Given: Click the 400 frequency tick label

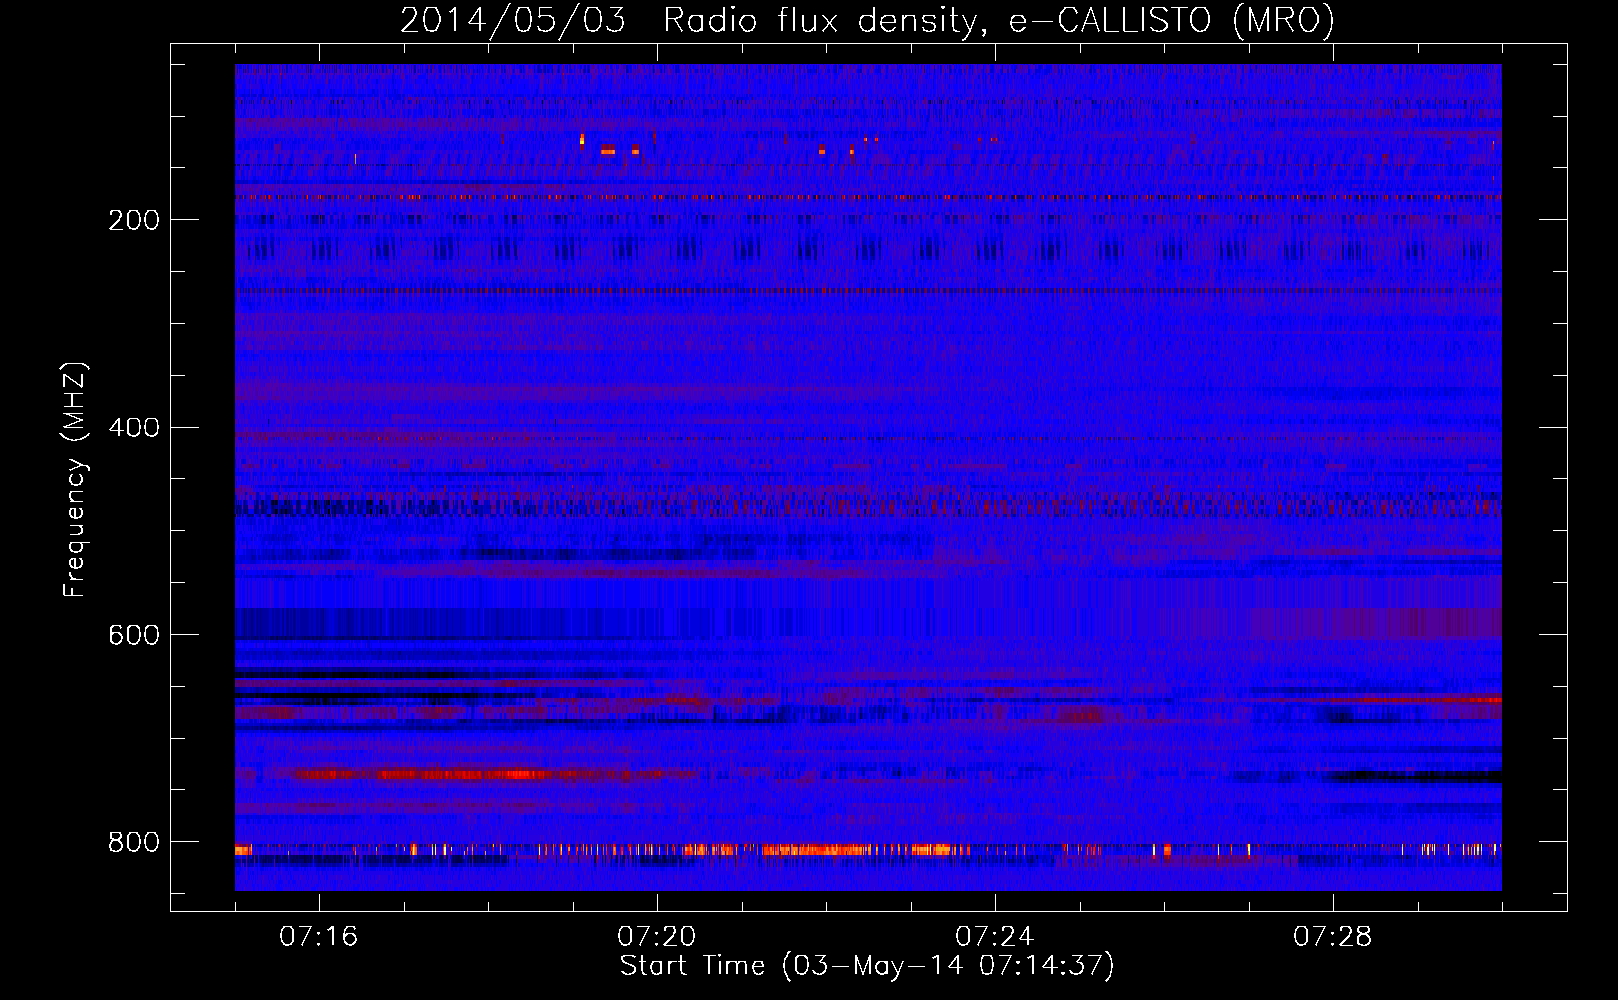Looking at the screenshot, I should [134, 428].
